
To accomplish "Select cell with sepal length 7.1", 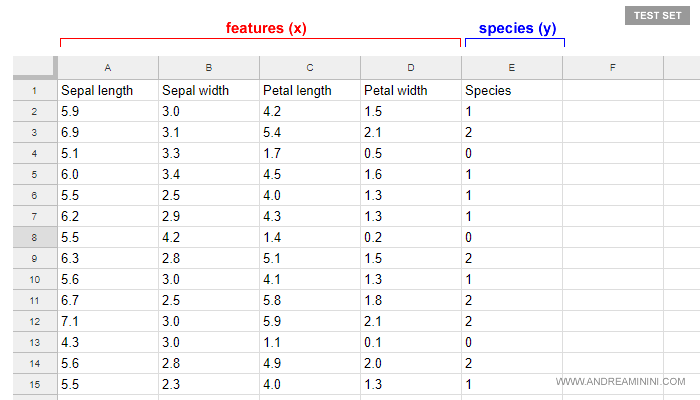I will click(108, 321).
